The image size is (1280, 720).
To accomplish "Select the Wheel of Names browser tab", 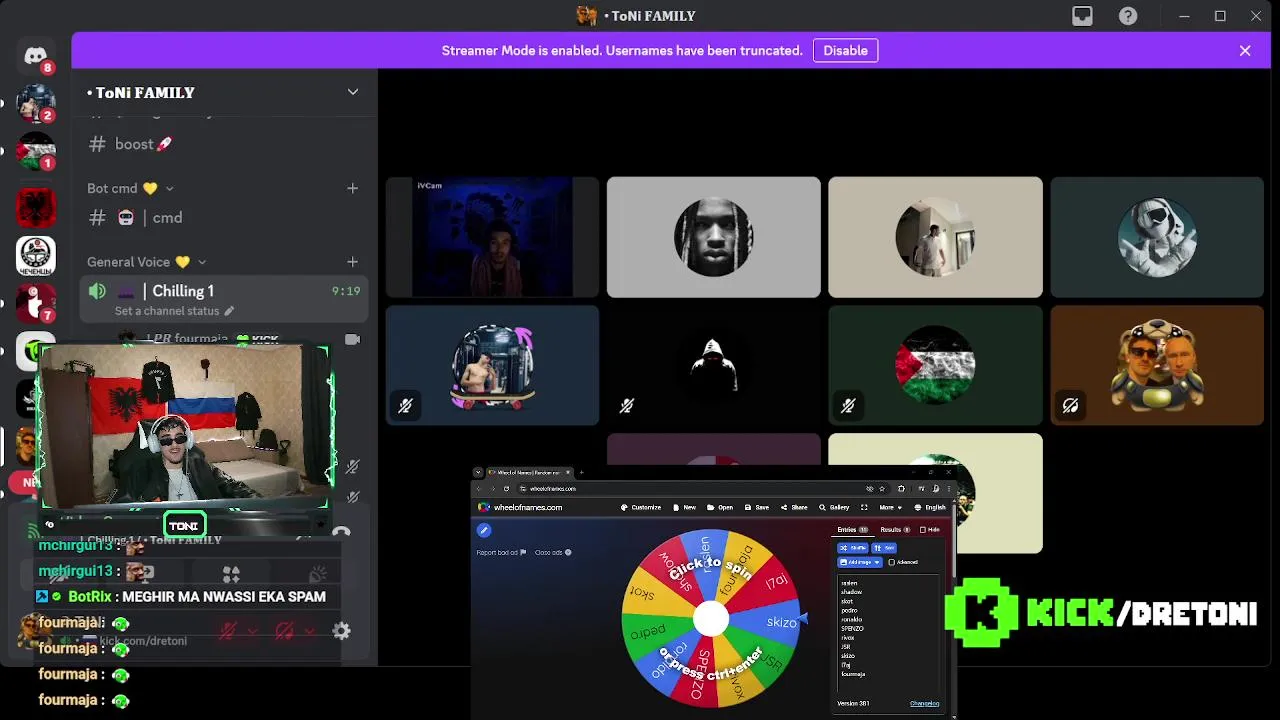I will coord(529,472).
